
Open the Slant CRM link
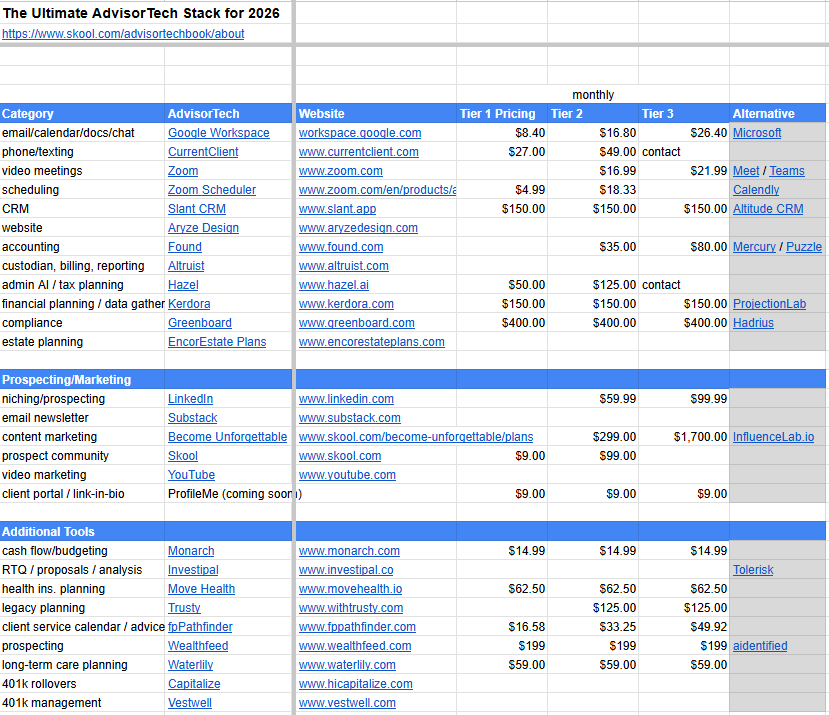click(x=197, y=209)
